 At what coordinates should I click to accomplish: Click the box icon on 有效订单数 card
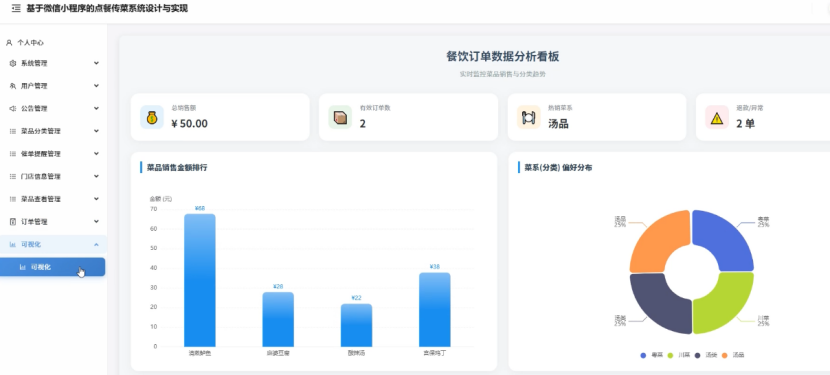(340, 117)
